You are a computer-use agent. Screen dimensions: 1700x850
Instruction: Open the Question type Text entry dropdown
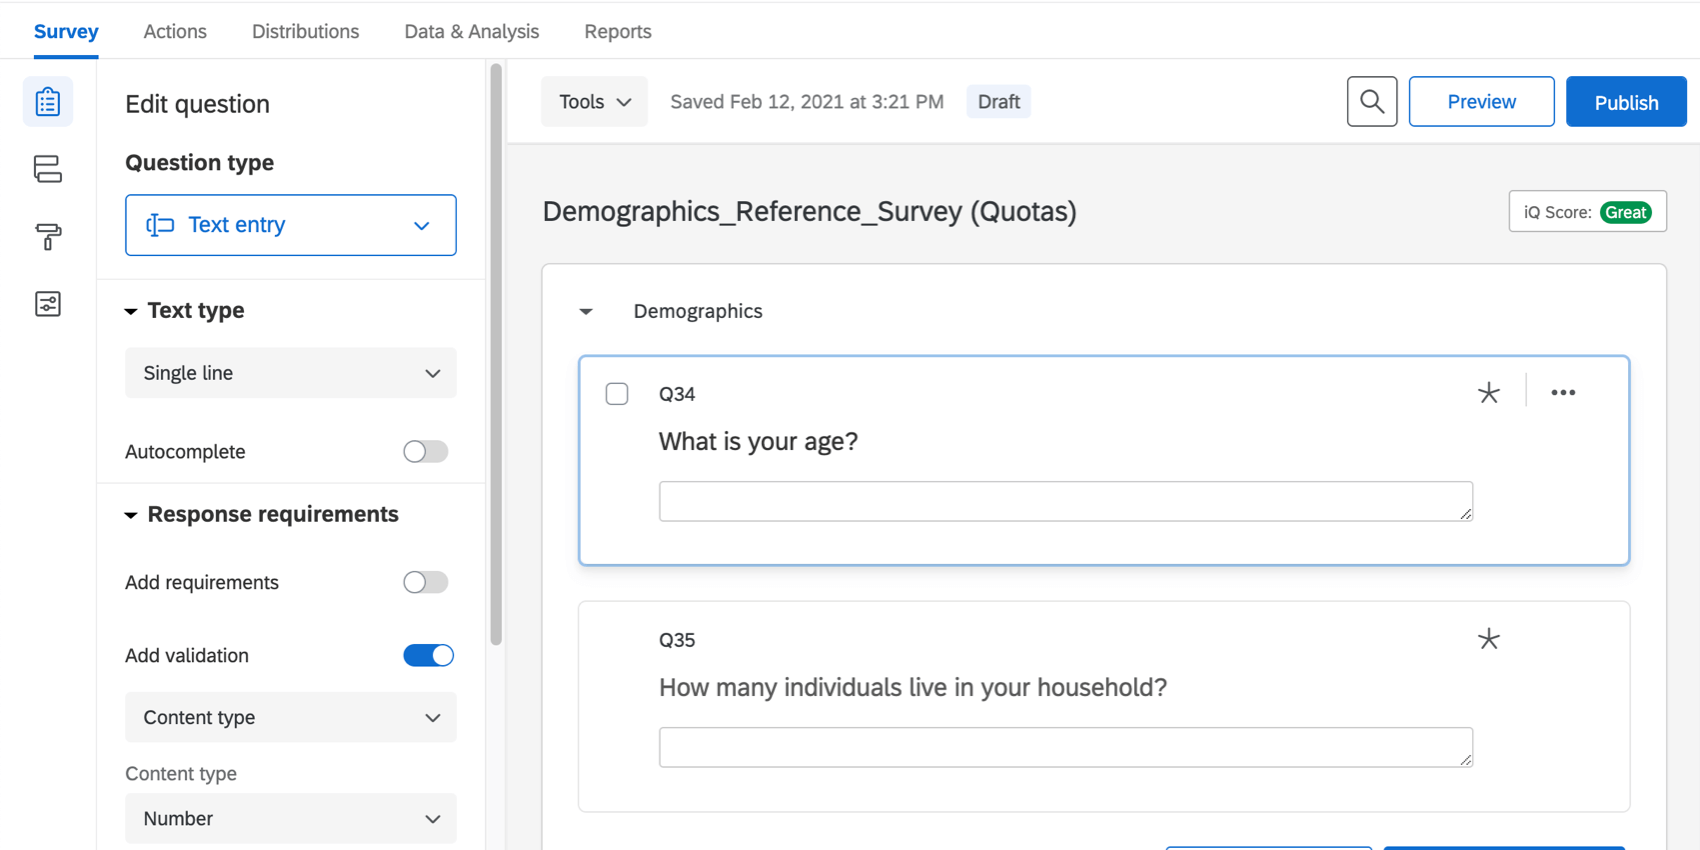coord(291,225)
